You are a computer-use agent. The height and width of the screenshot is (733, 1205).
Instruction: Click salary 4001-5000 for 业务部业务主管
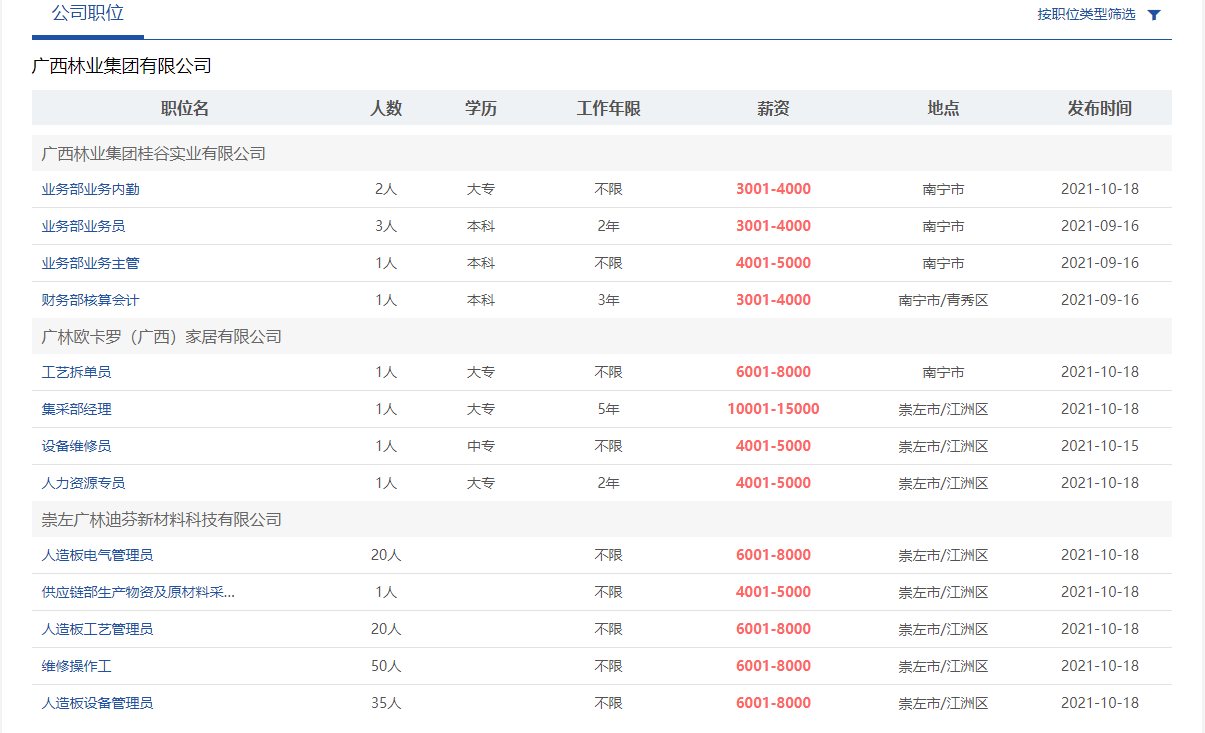pyautogui.click(x=774, y=263)
